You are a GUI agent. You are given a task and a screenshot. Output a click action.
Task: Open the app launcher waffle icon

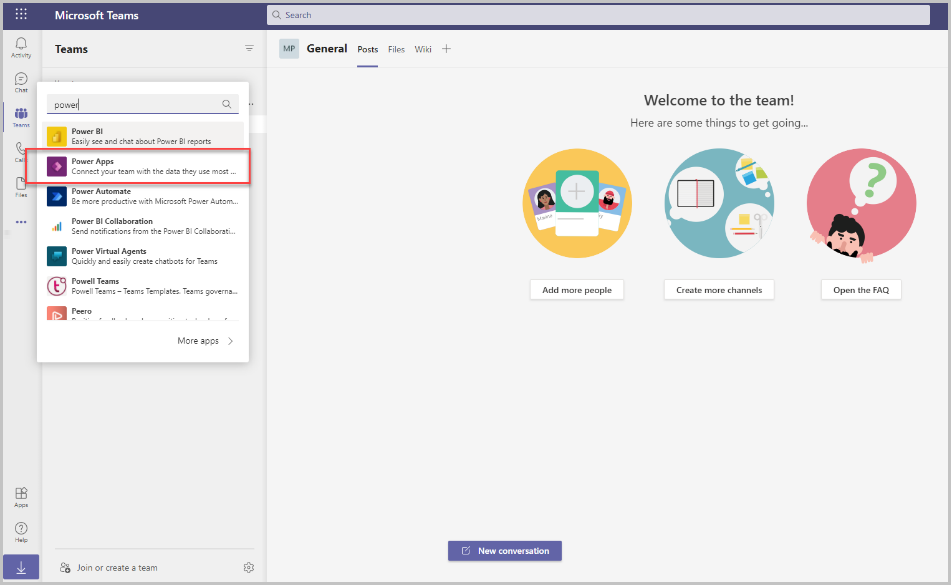point(20,14)
